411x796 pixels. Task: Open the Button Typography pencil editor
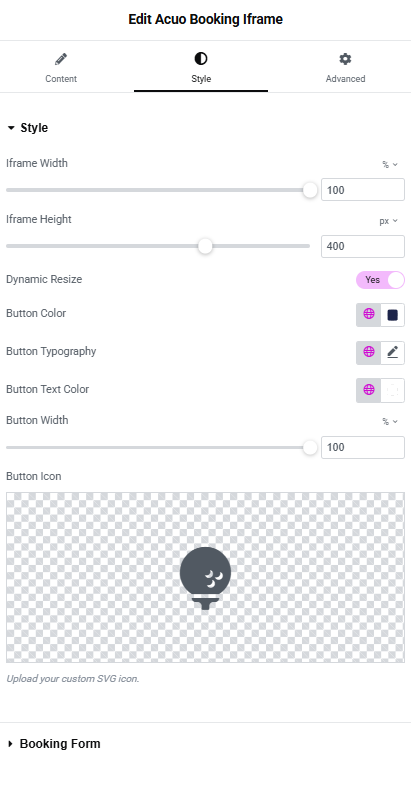[392, 352]
